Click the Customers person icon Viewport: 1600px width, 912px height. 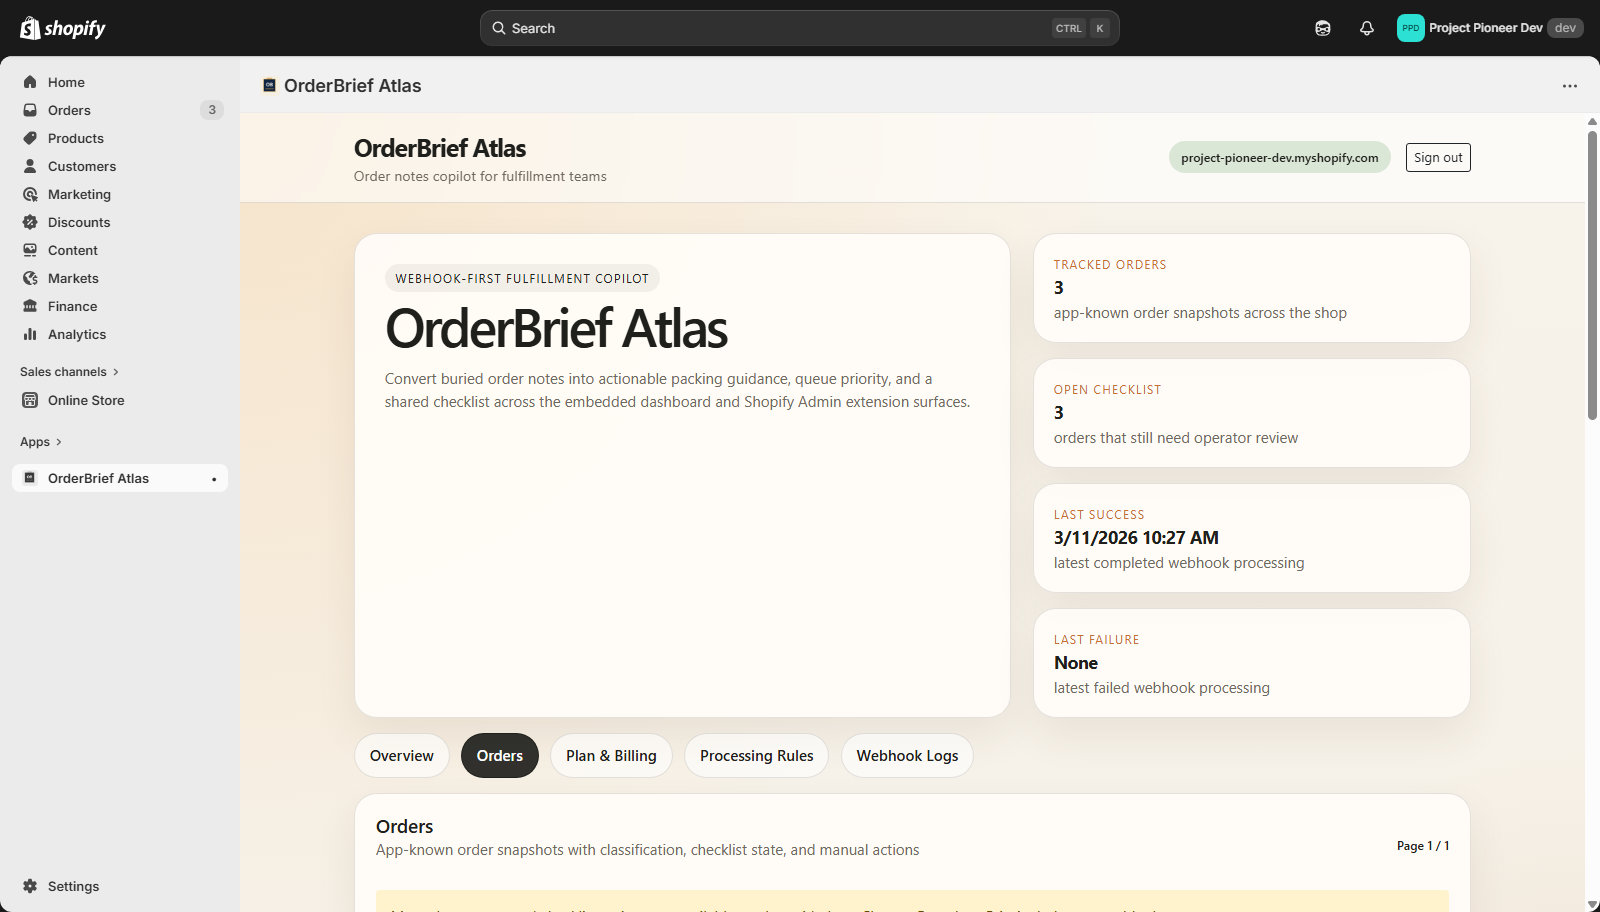pos(30,166)
